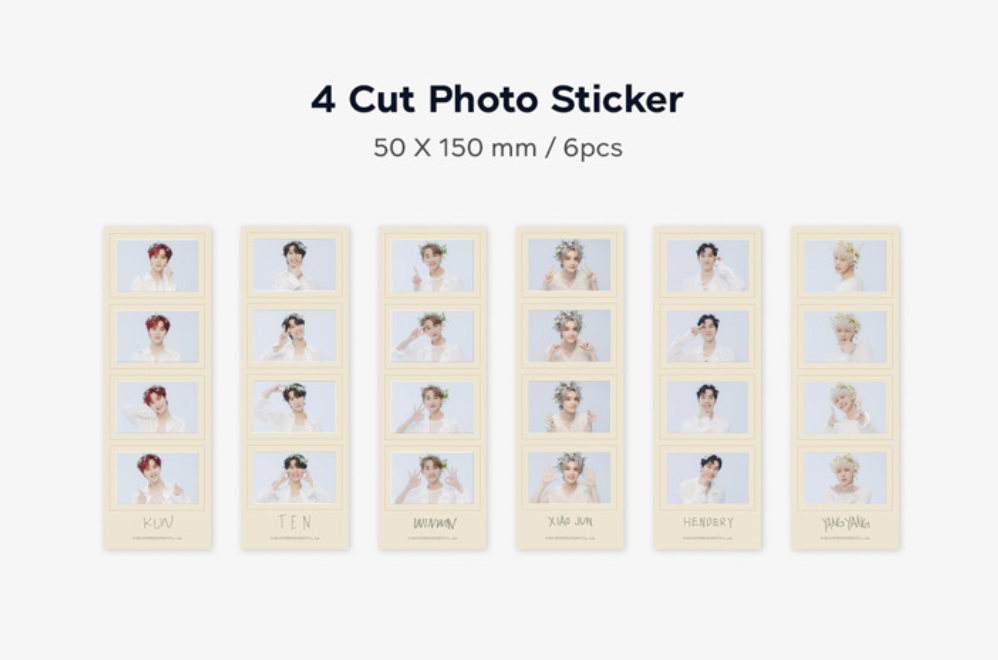Click the handwritten TEN signature
The image size is (998, 660).
pyautogui.click(x=295, y=522)
